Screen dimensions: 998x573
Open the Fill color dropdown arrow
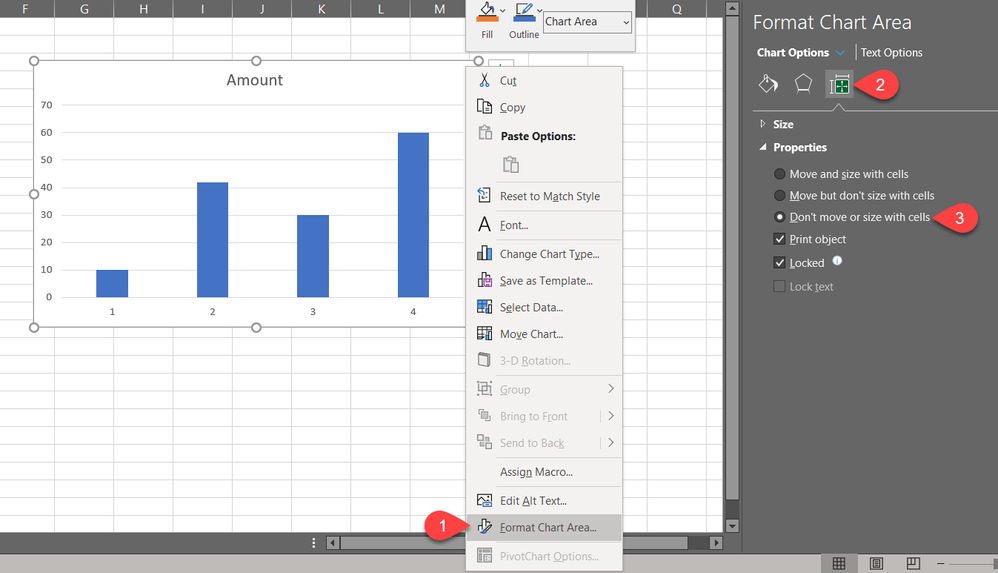coord(503,11)
